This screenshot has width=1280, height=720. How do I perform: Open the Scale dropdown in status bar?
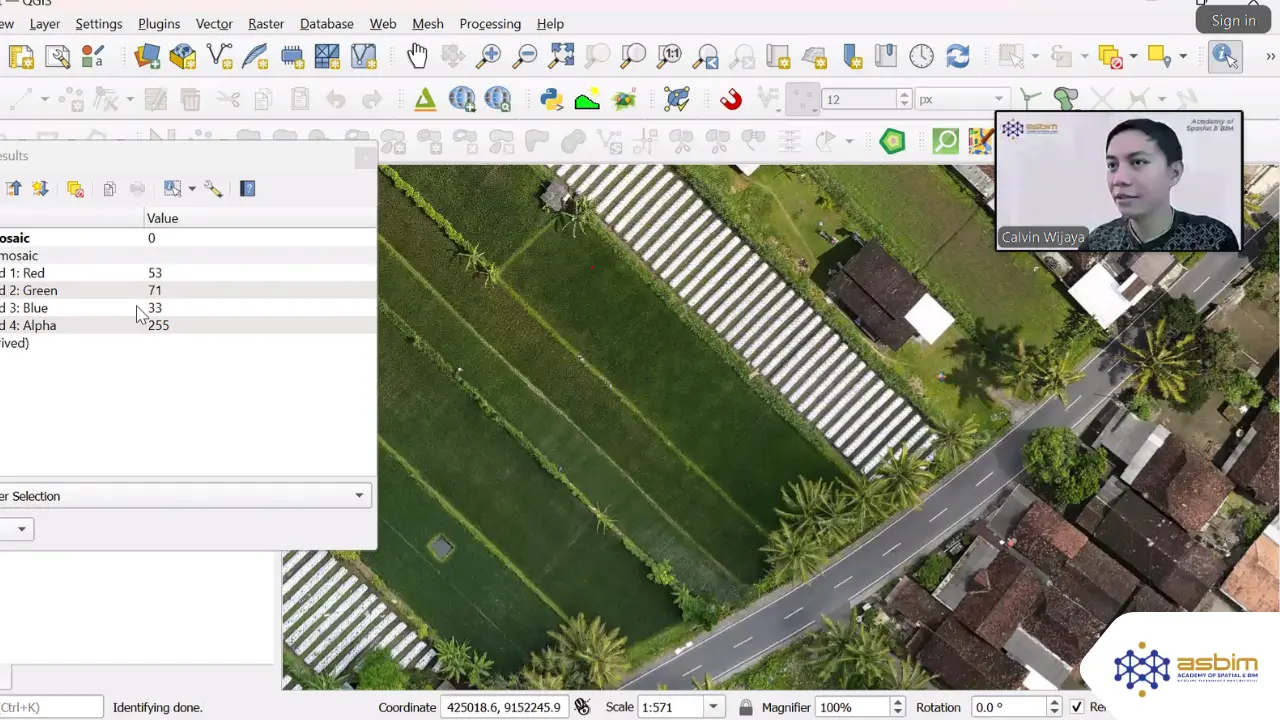coord(713,707)
